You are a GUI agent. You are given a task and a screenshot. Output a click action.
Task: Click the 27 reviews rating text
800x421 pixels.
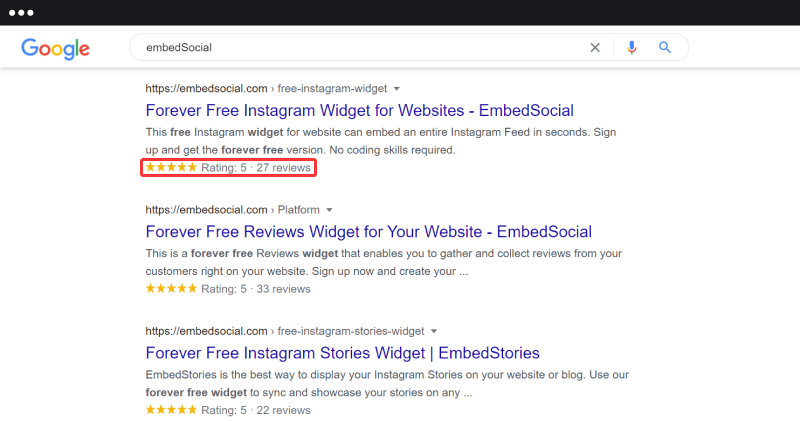[283, 168]
